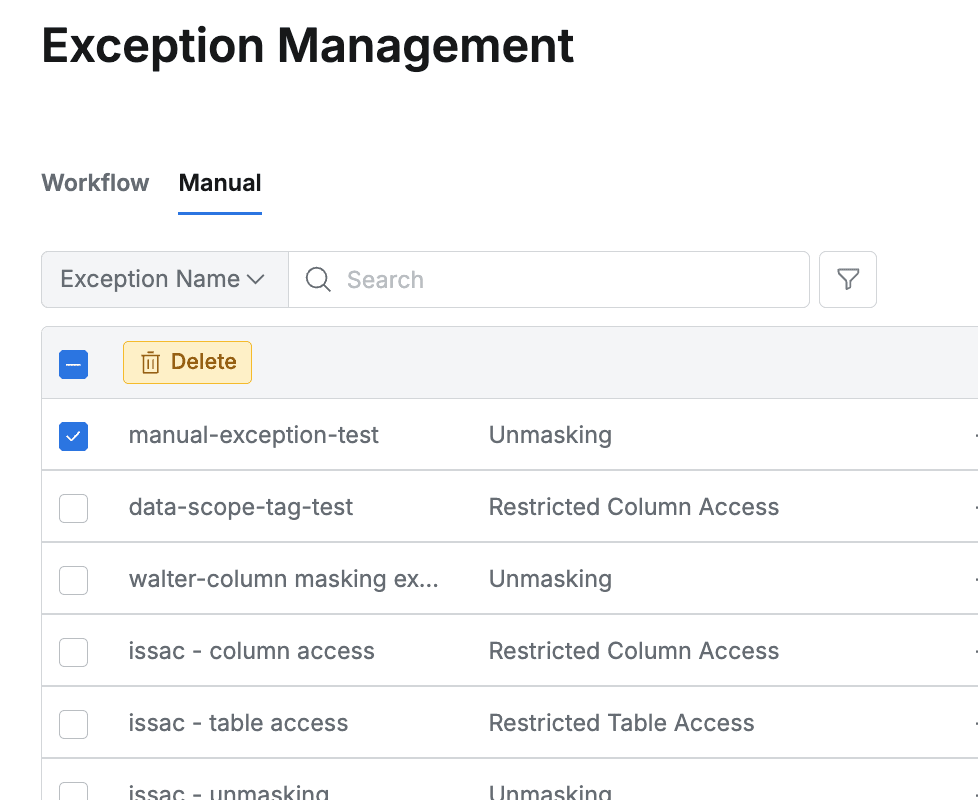
Task: Uncheck the manual-exception-test row checkbox
Action: click(73, 436)
